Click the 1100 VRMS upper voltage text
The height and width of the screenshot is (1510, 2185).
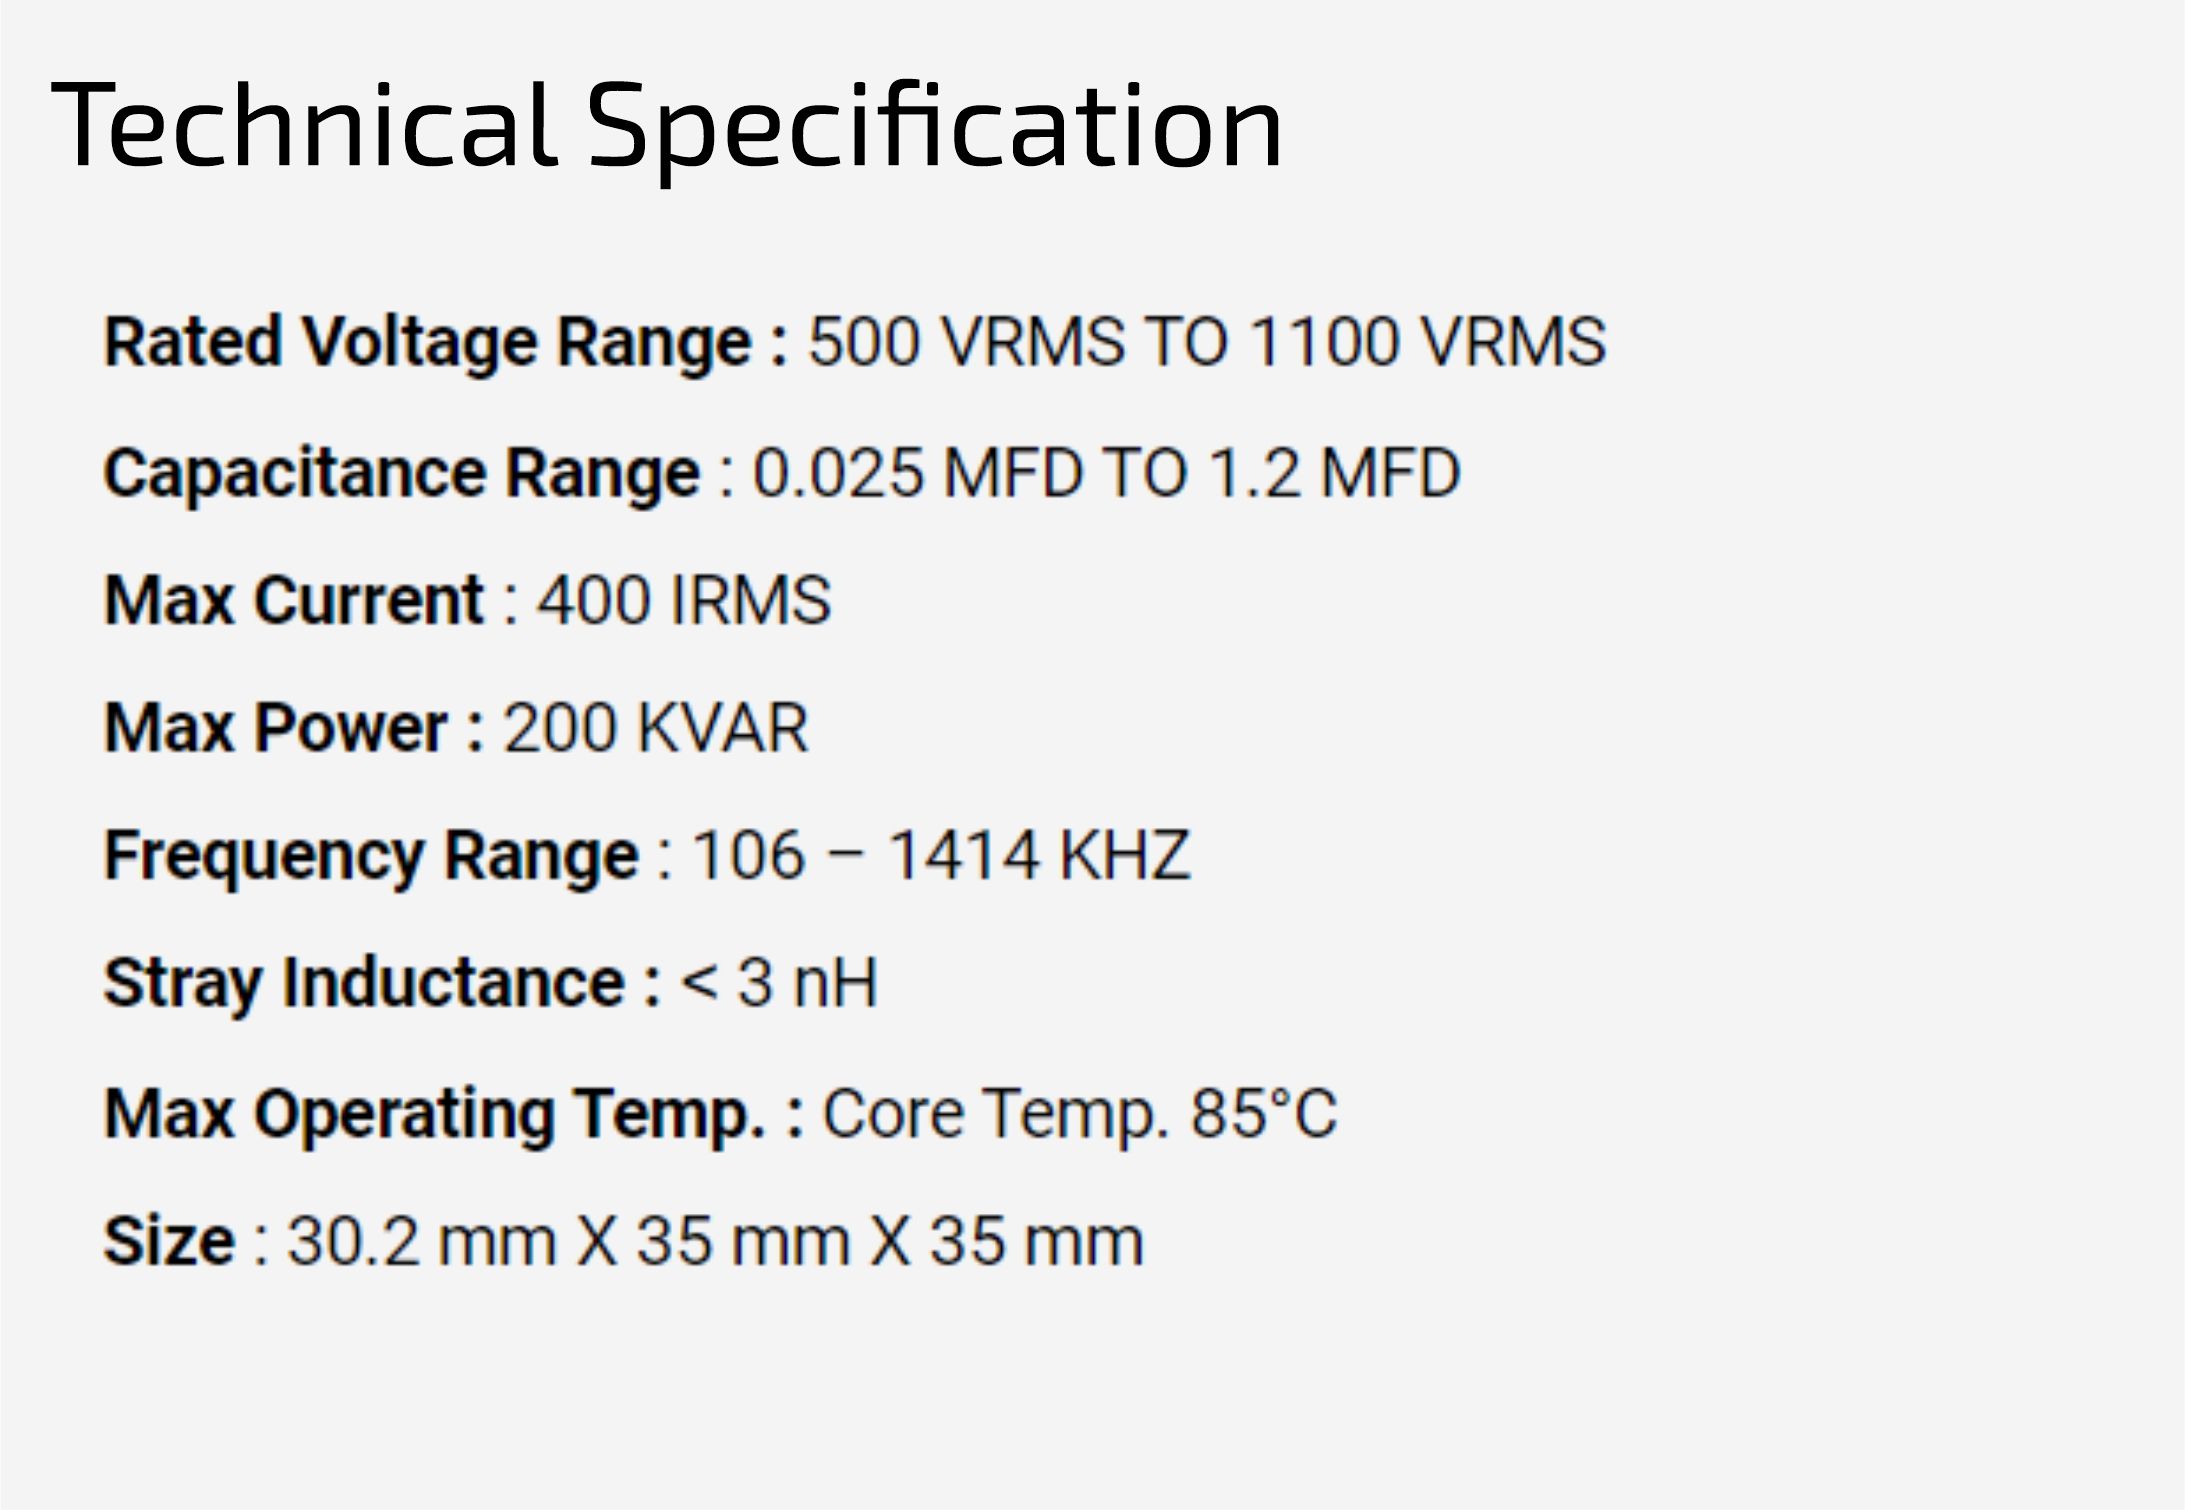(x=1428, y=342)
